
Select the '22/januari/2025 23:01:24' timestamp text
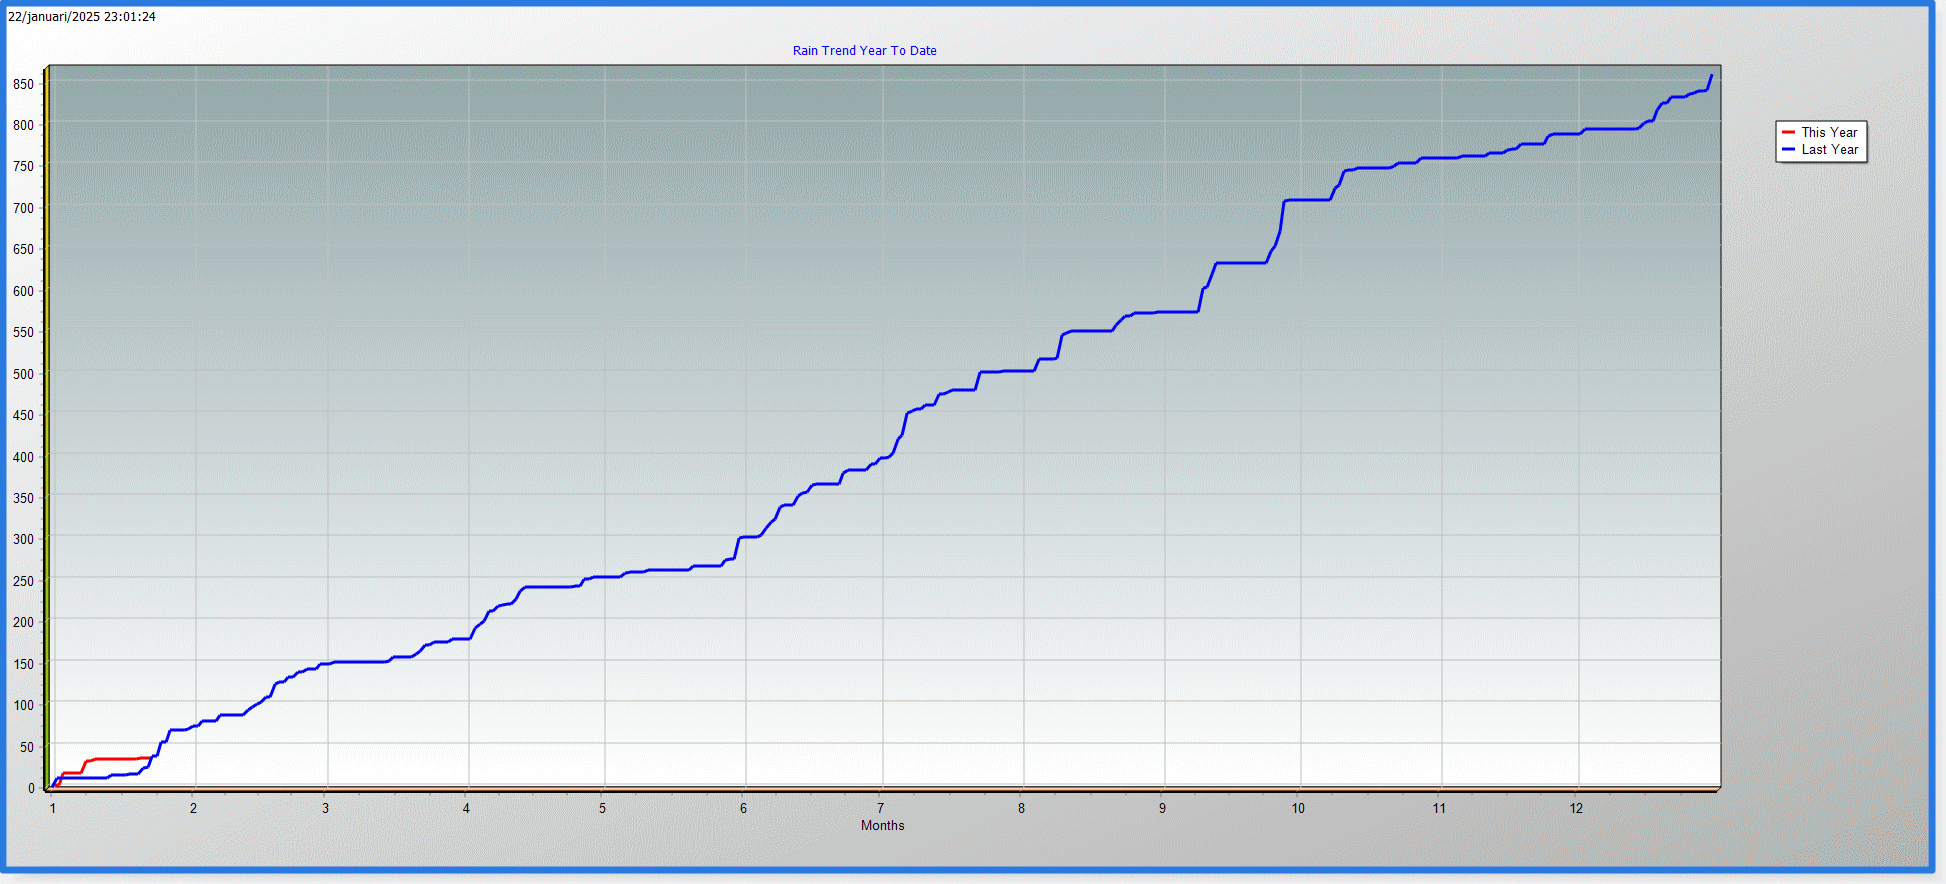pos(82,17)
